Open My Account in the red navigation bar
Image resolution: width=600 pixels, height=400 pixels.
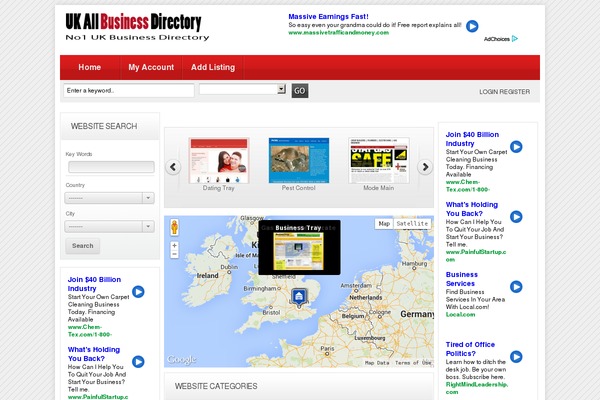151,67
